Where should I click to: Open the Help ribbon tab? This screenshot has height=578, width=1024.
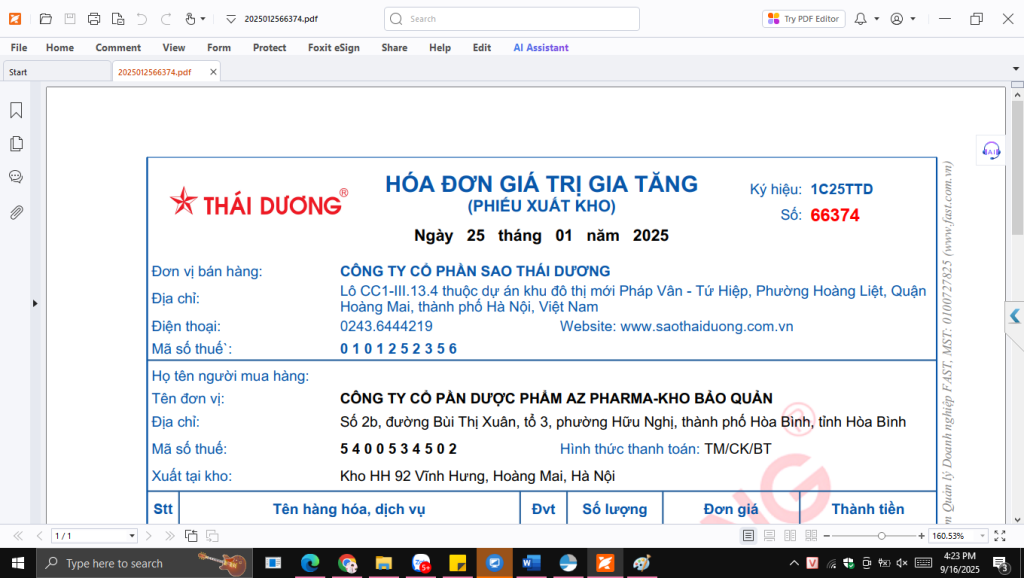coord(440,48)
